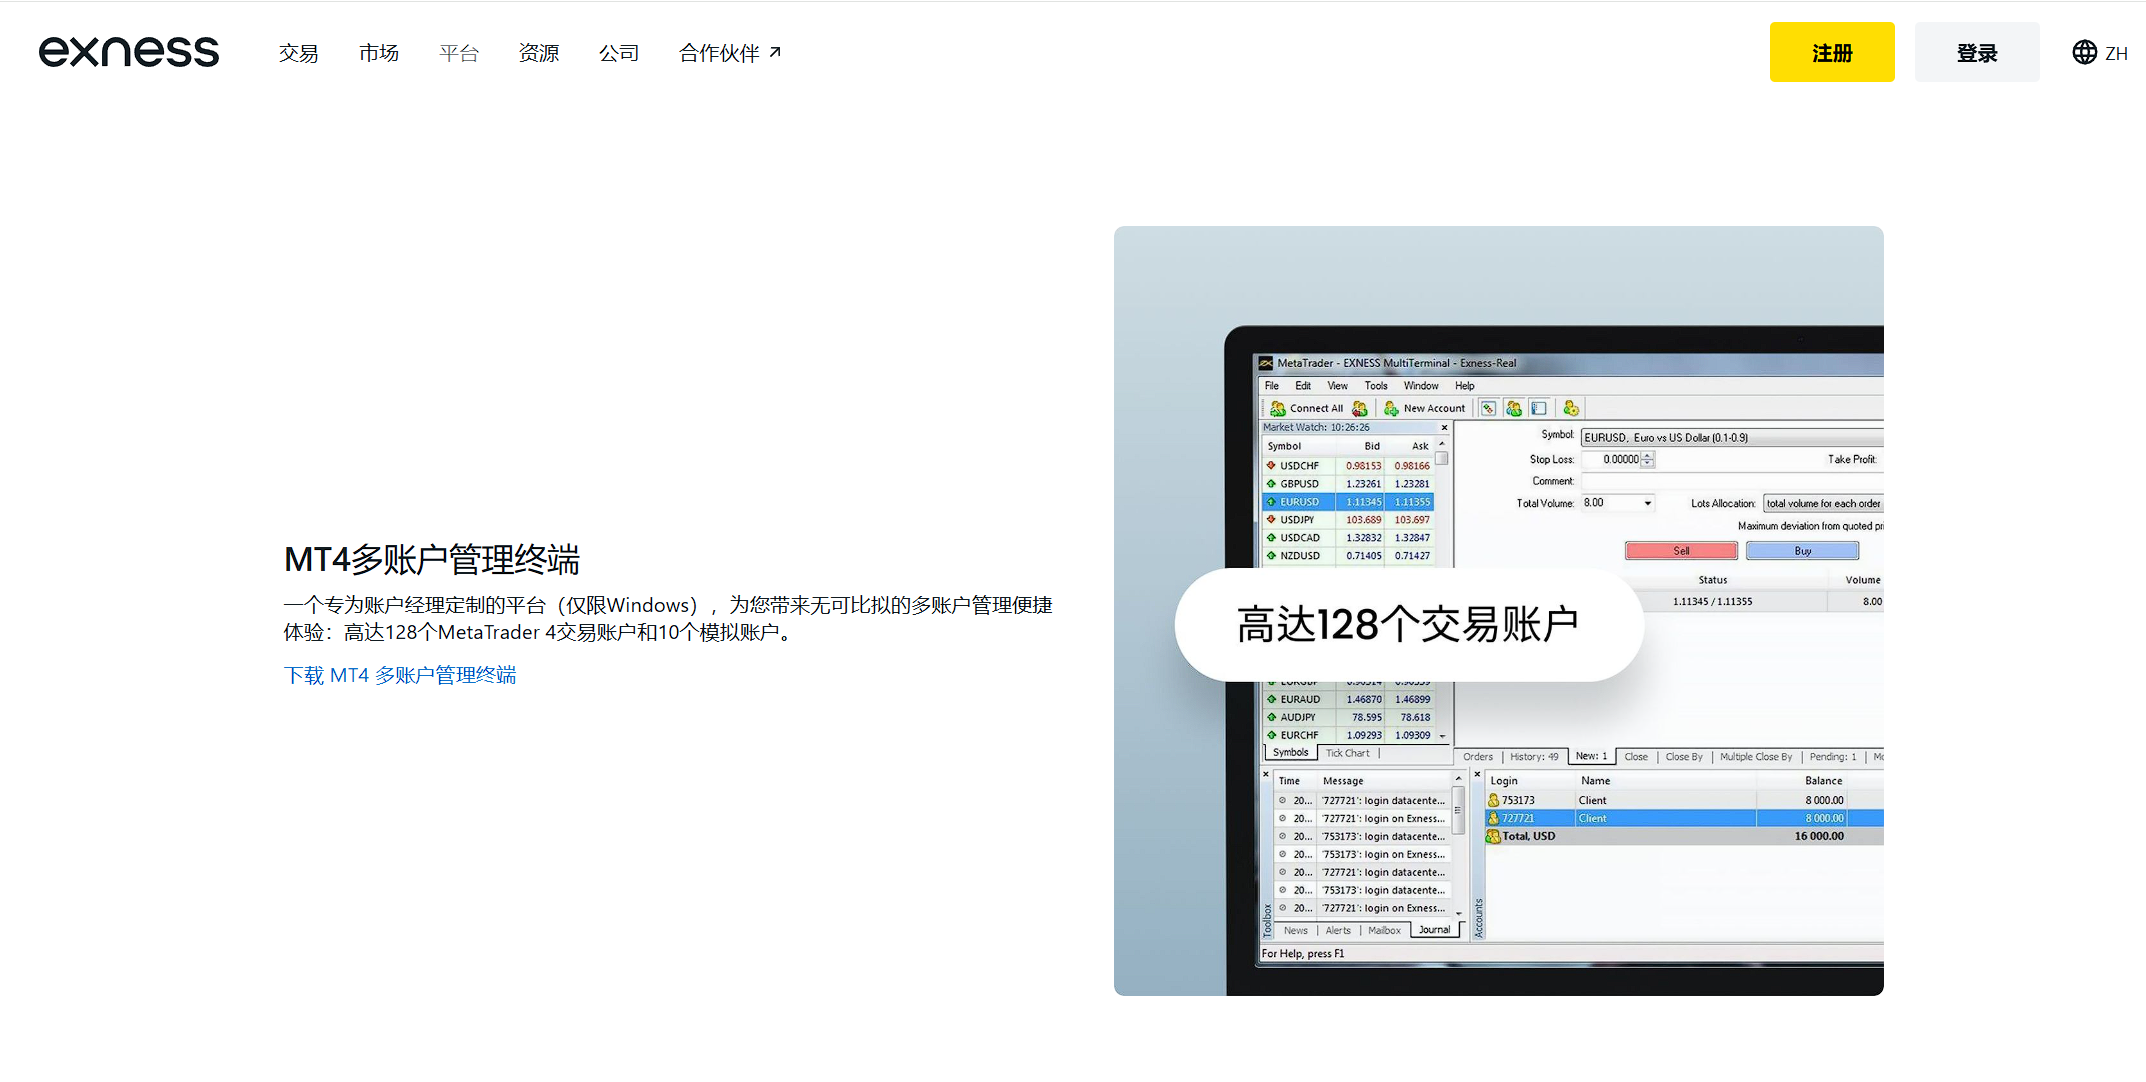2146x1082 pixels.
Task: Select the USDCAD row in Market Watch
Action: coord(1349,538)
